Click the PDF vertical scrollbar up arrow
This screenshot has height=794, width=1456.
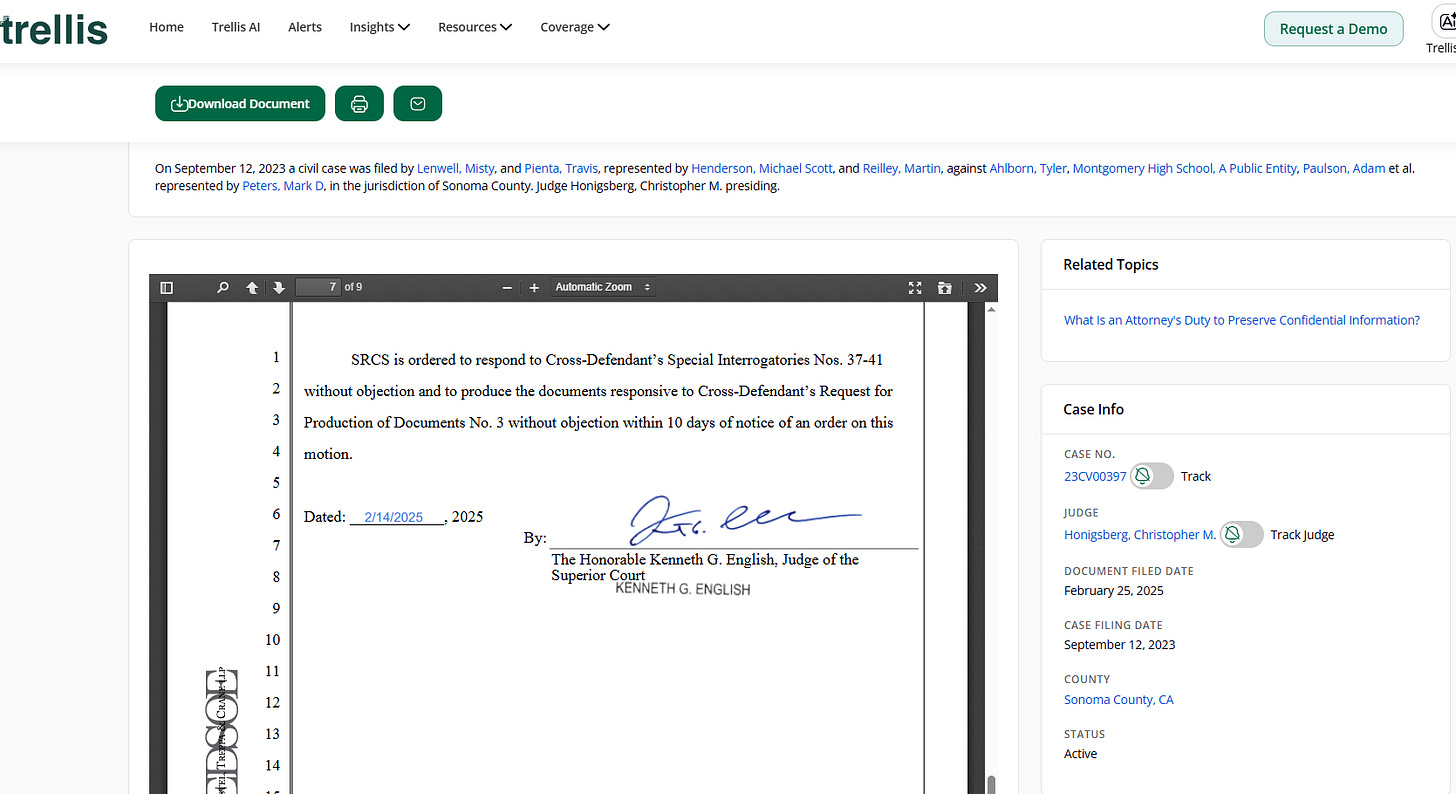coord(991,309)
